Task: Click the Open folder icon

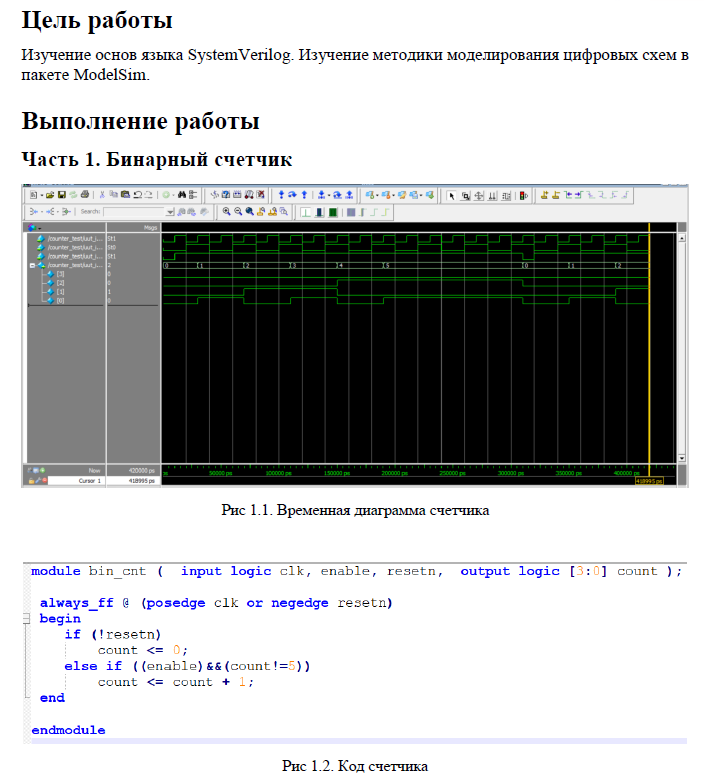Action: (50, 194)
